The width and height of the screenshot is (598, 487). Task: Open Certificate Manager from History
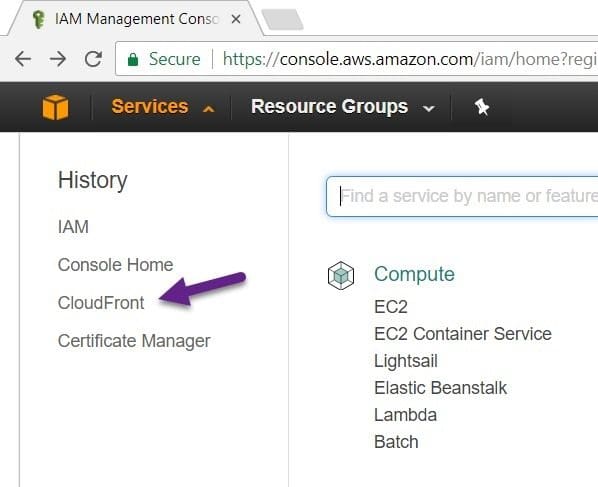tap(134, 341)
